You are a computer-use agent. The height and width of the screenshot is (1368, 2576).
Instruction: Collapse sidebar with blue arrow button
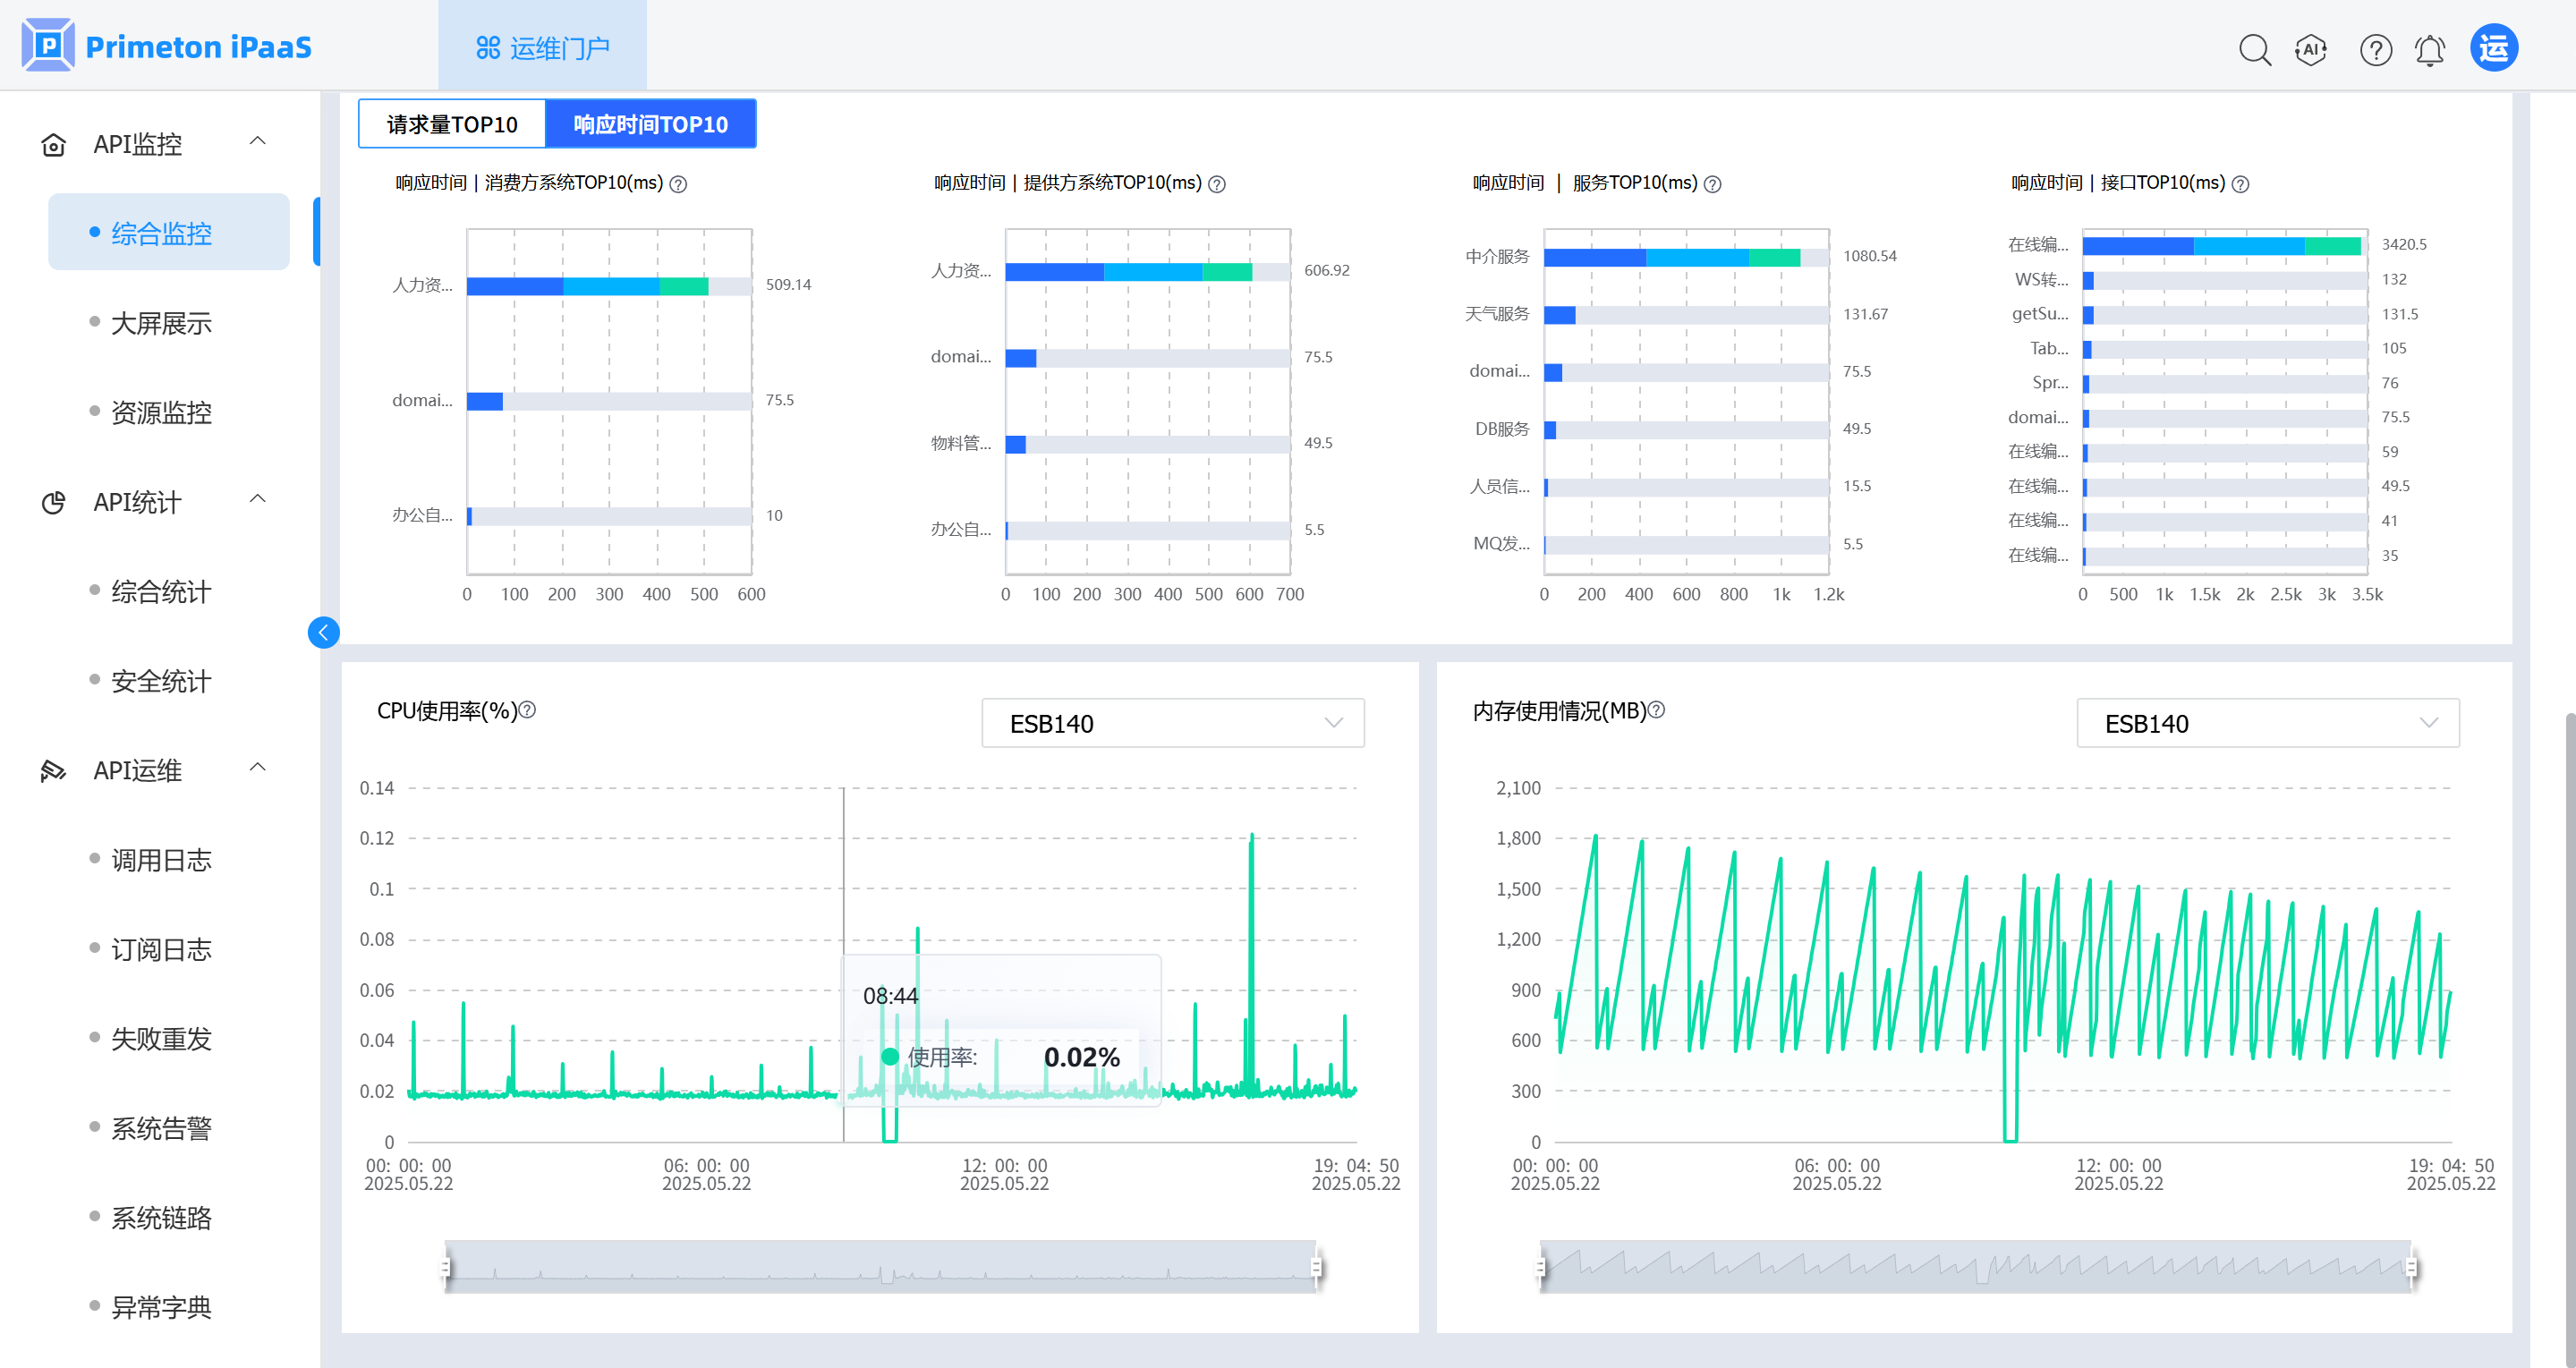pos(323,632)
